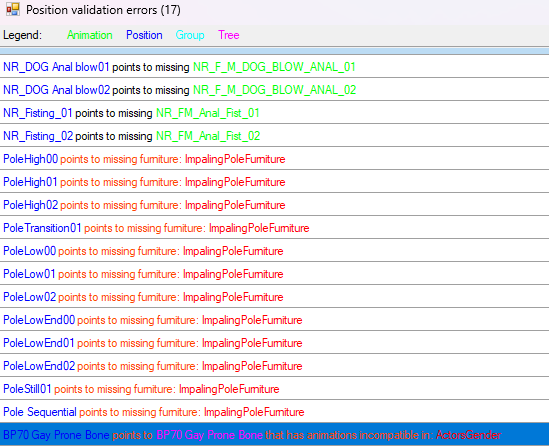Select the PoleLow00 missing furniture row

pyautogui.click(x=274, y=251)
